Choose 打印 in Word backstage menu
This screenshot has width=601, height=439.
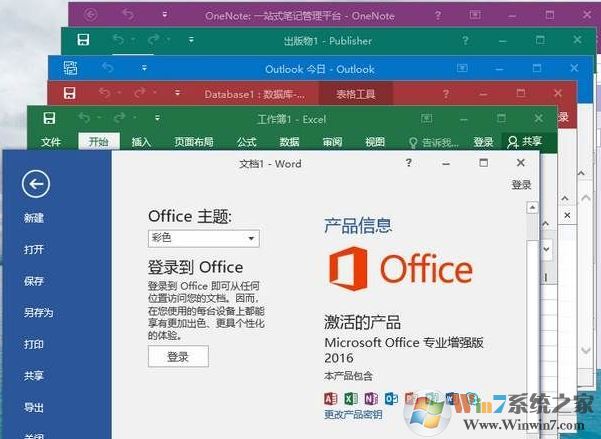coord(34,344)
